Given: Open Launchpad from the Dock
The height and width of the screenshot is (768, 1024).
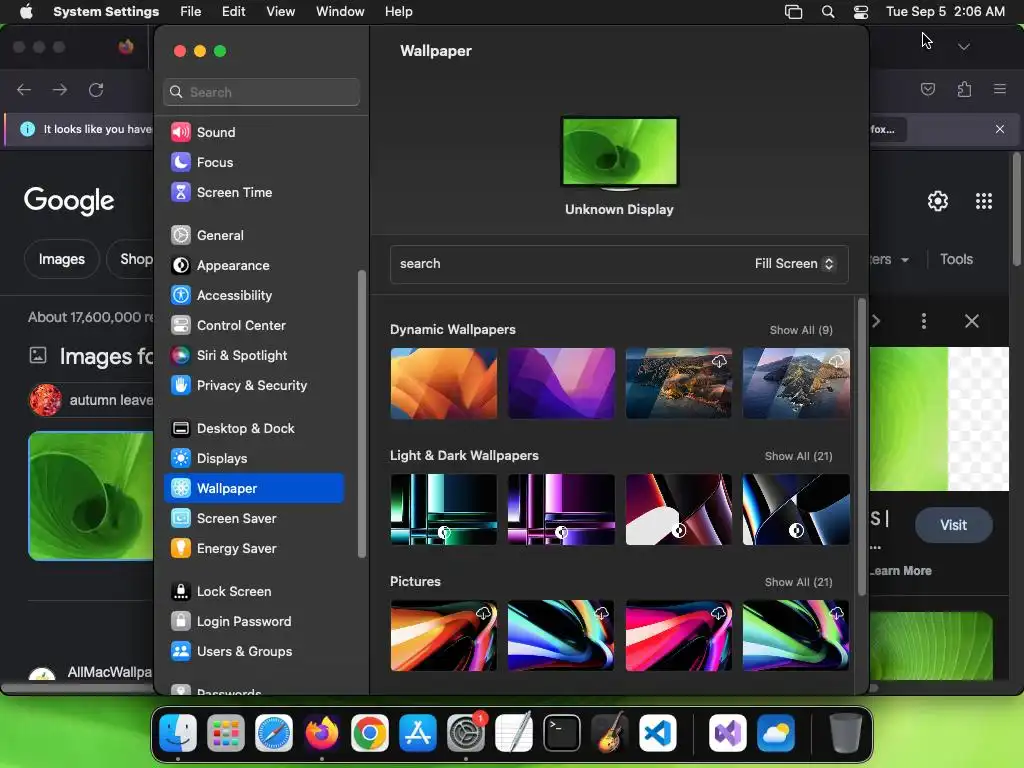Looking at the screenshot, I should coord(226,733).
